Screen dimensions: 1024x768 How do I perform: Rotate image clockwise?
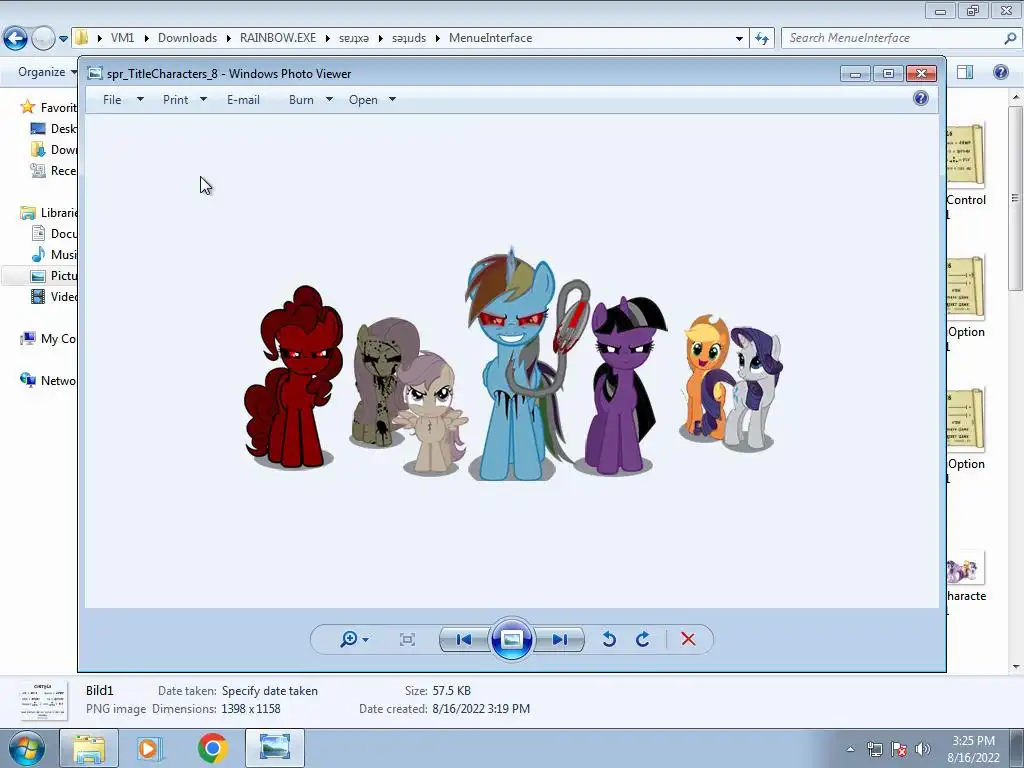(643, 639)
